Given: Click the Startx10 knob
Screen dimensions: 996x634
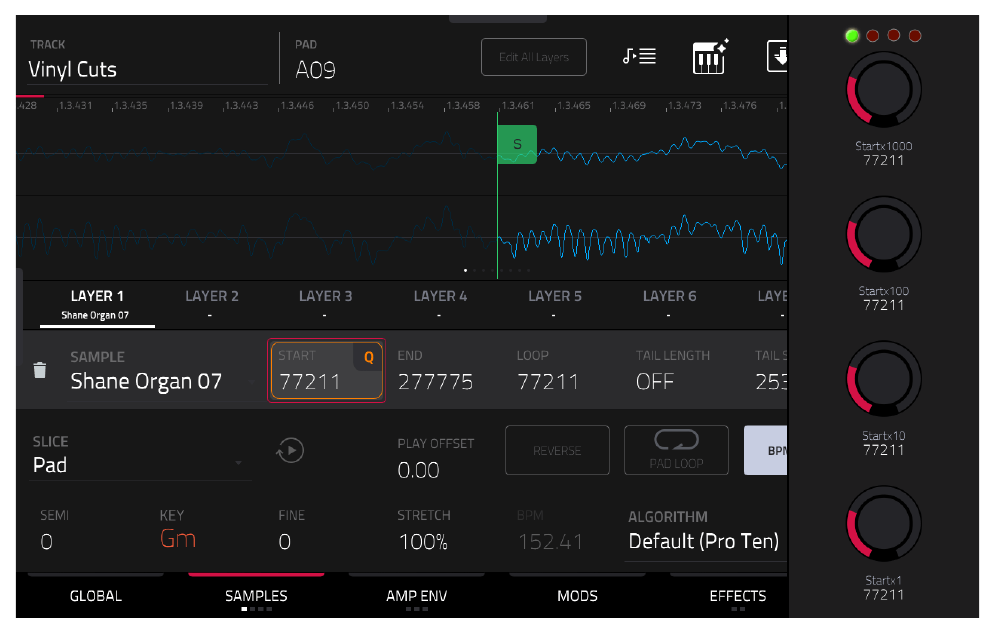Looking at the screenshot, I should point(884,379).
